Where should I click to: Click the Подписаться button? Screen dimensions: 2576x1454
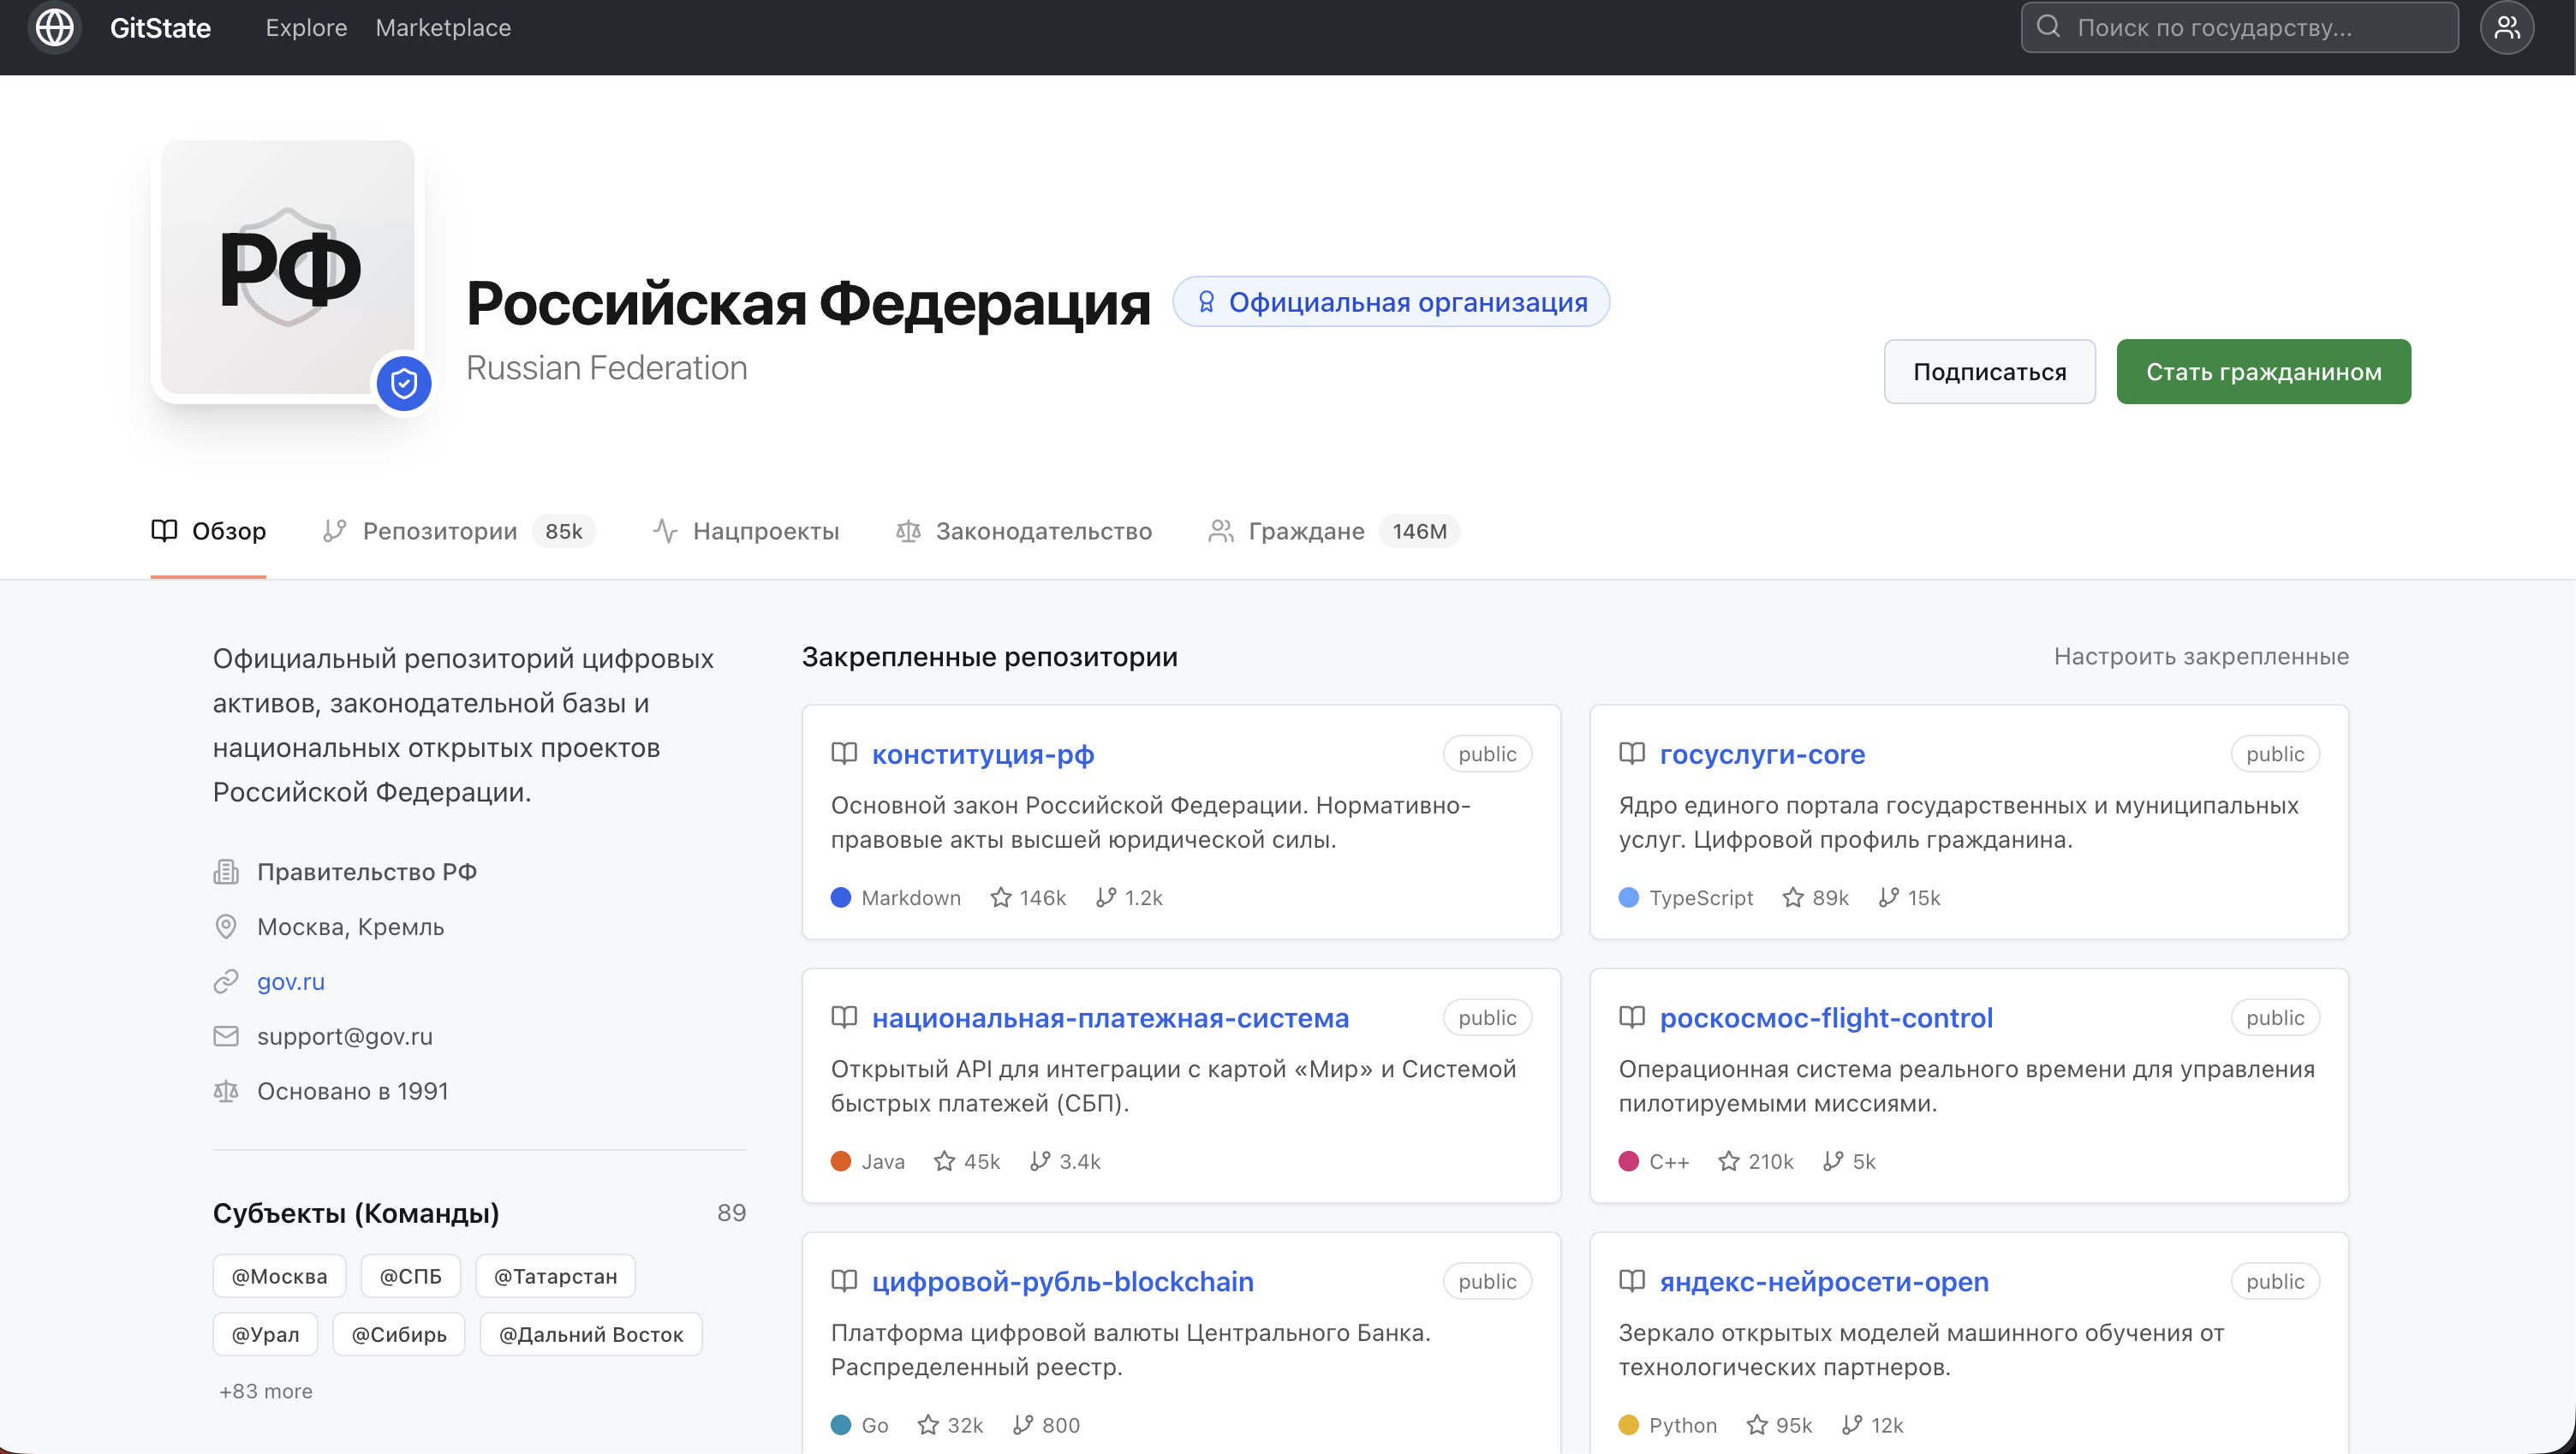point(1989,372)
